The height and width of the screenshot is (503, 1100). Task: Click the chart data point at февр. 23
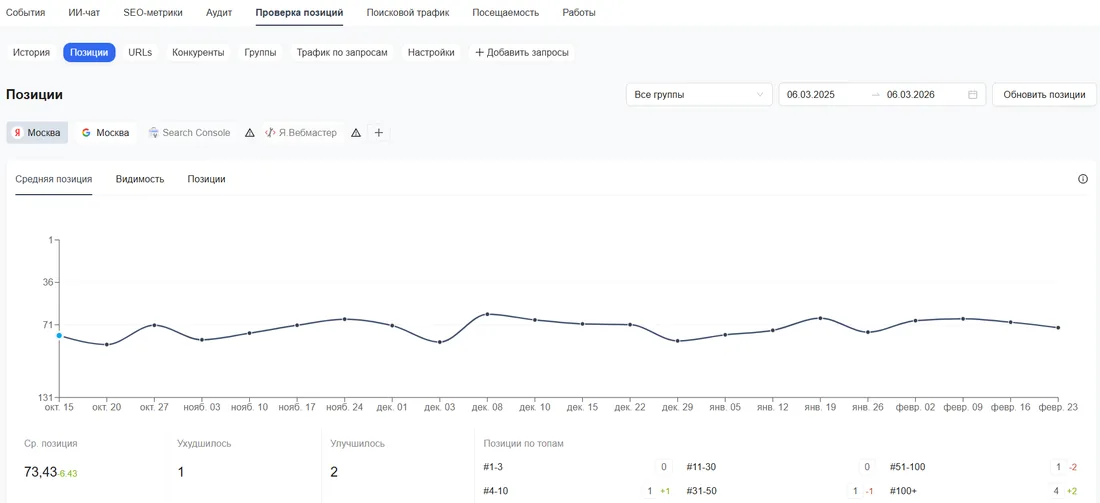coord(1058,328)
